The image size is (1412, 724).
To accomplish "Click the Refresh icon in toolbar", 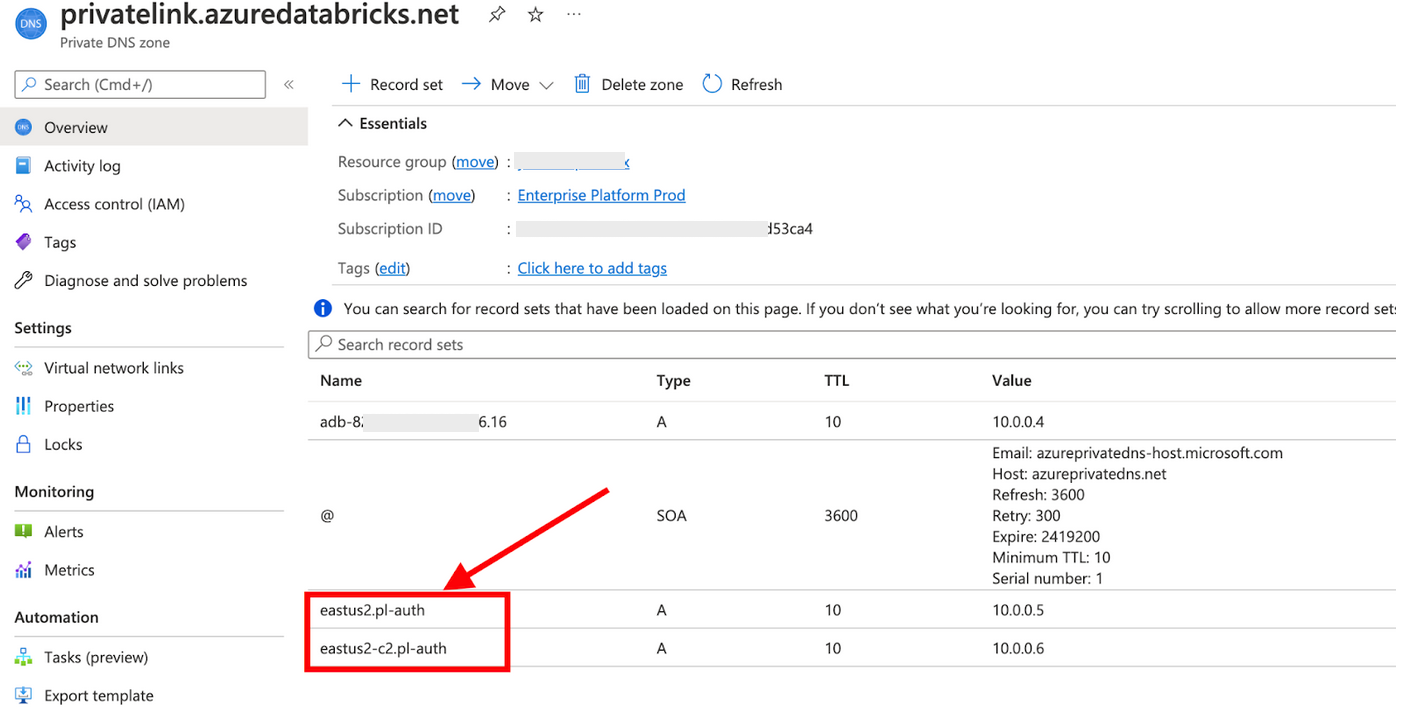I will coord(712,84).
